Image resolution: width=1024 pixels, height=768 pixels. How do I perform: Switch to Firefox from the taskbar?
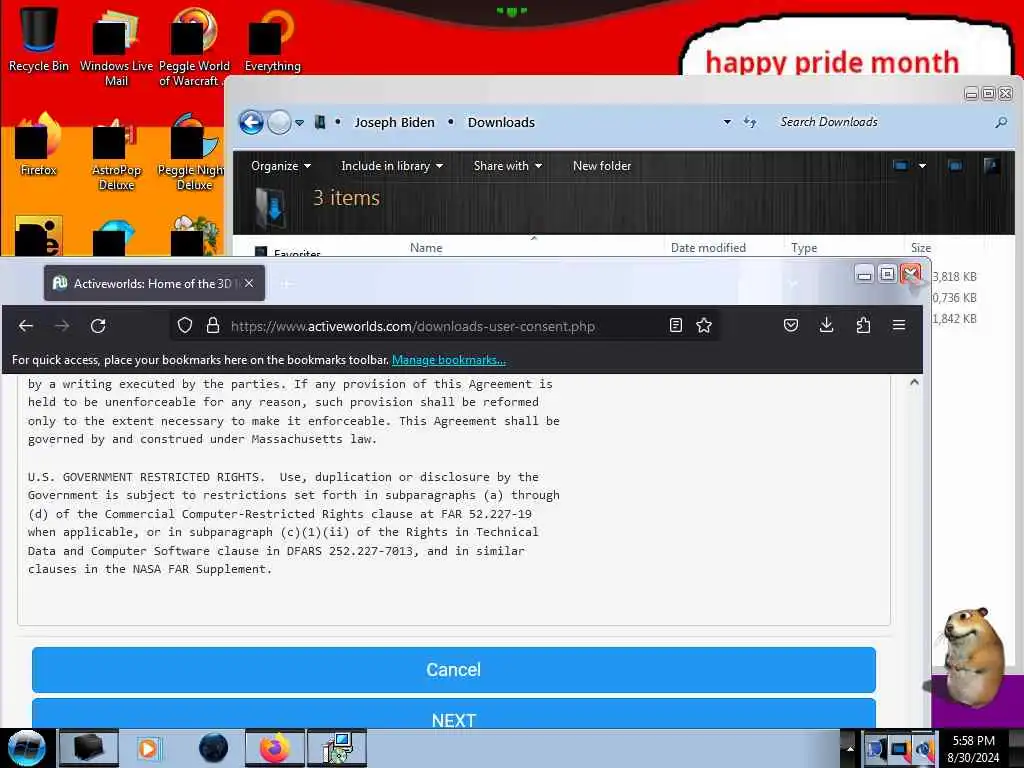[275, 748]
